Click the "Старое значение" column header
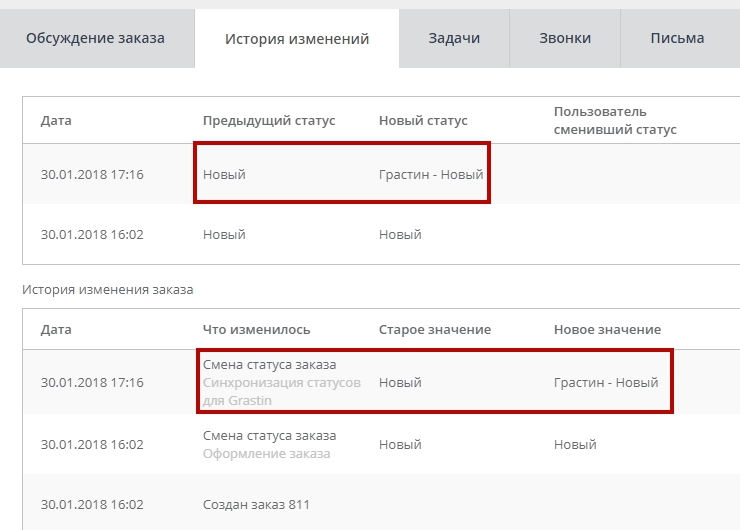This screenshot has width=740, height=530. (434, 330)
